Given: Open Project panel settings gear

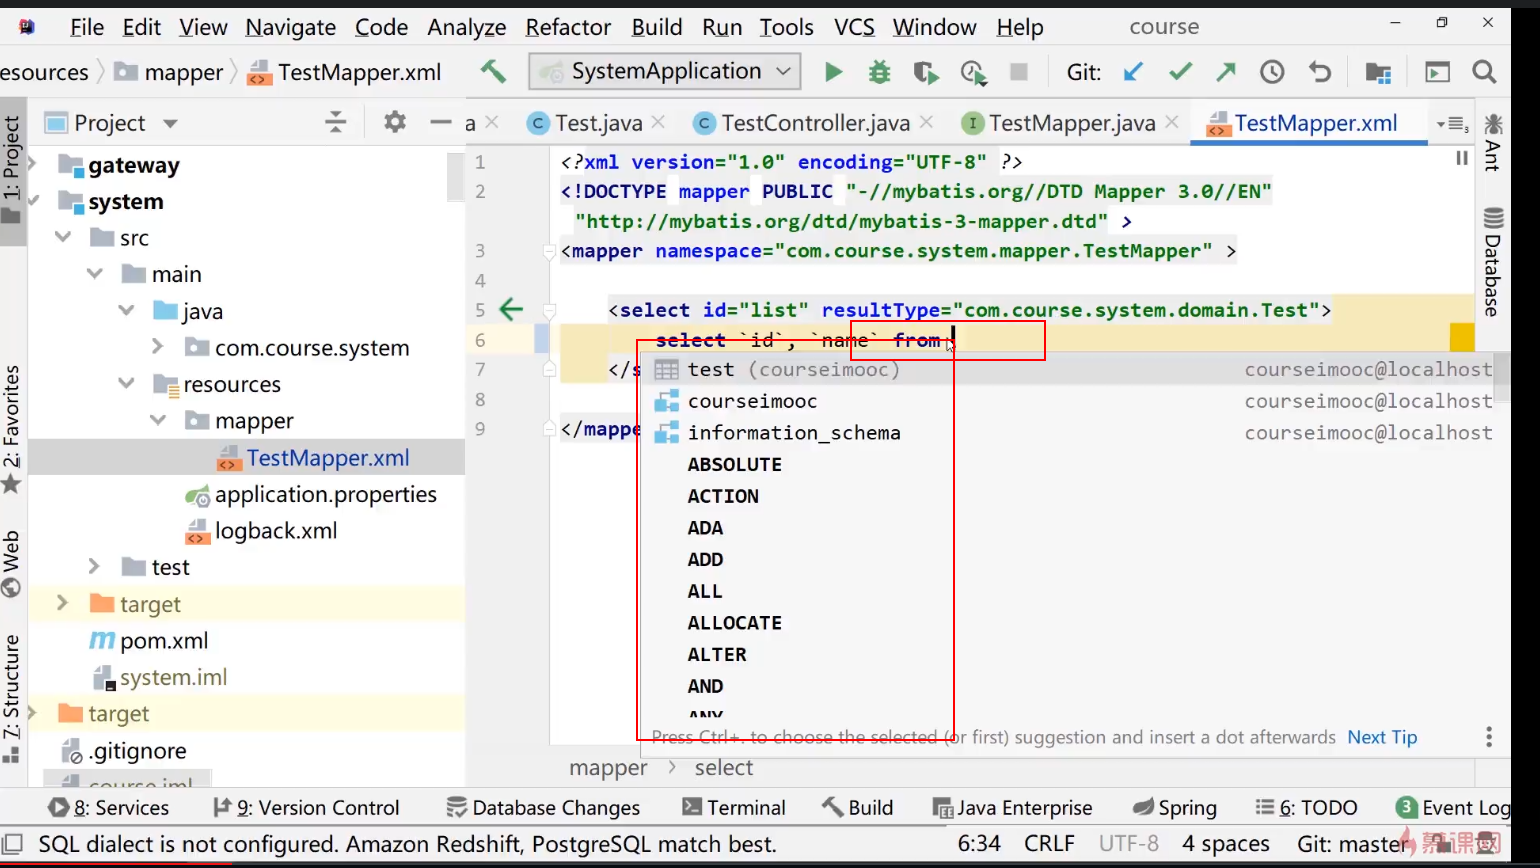Looking at the screenshot, I should [395, 122].
